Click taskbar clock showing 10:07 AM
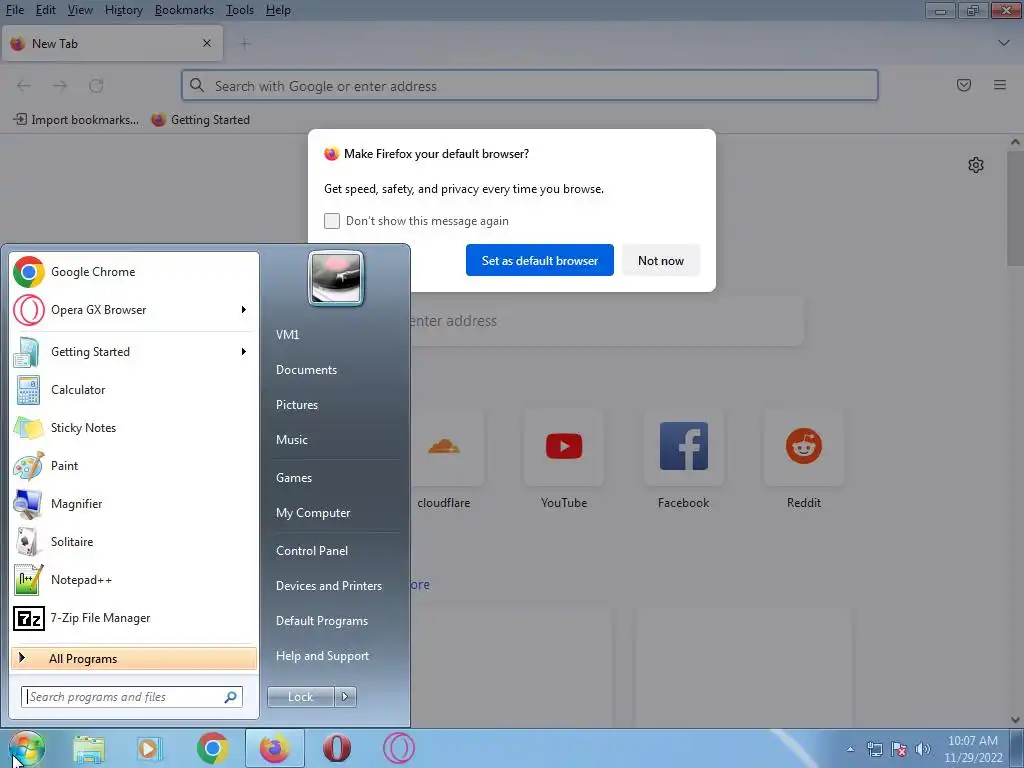This screenshot has height=768, width=1024. pyautogui.click(x=973, y=749)
